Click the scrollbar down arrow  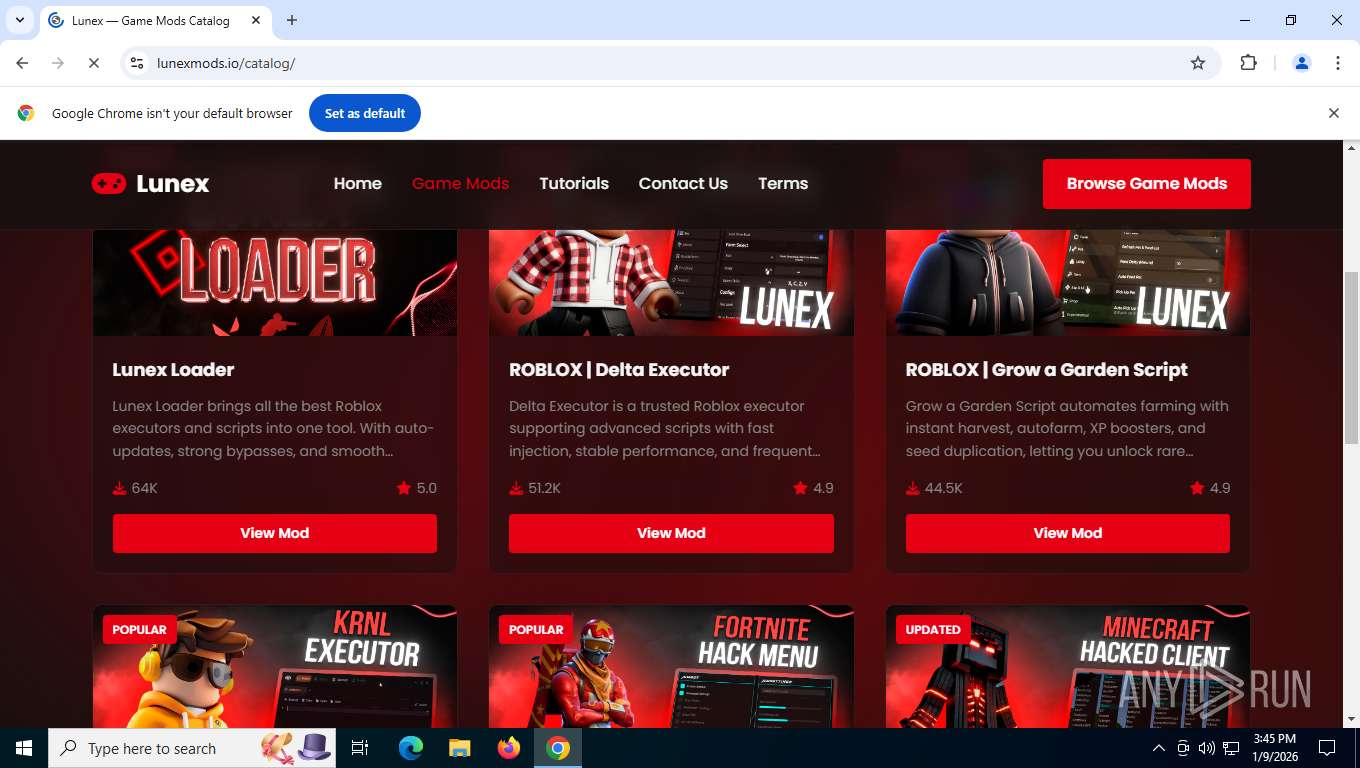(x=1351, y=719)
